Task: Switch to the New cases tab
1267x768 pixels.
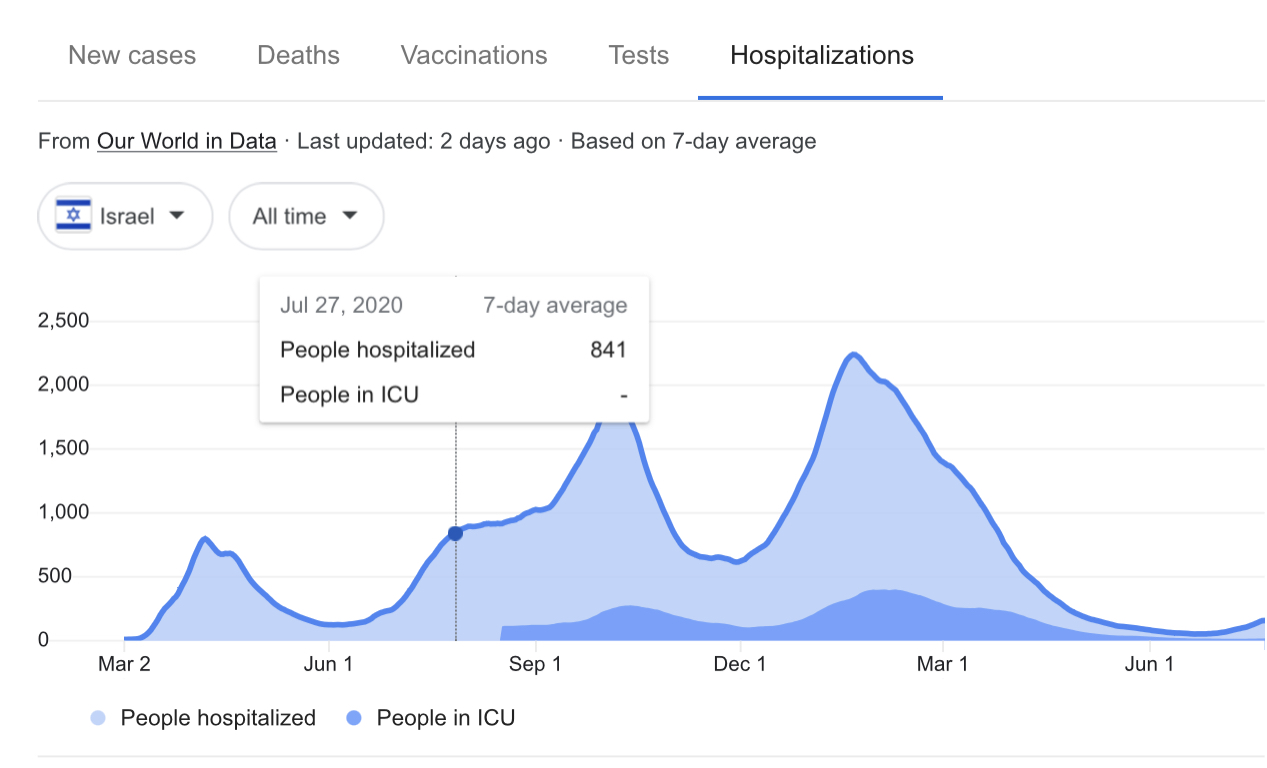Action: 132,55
